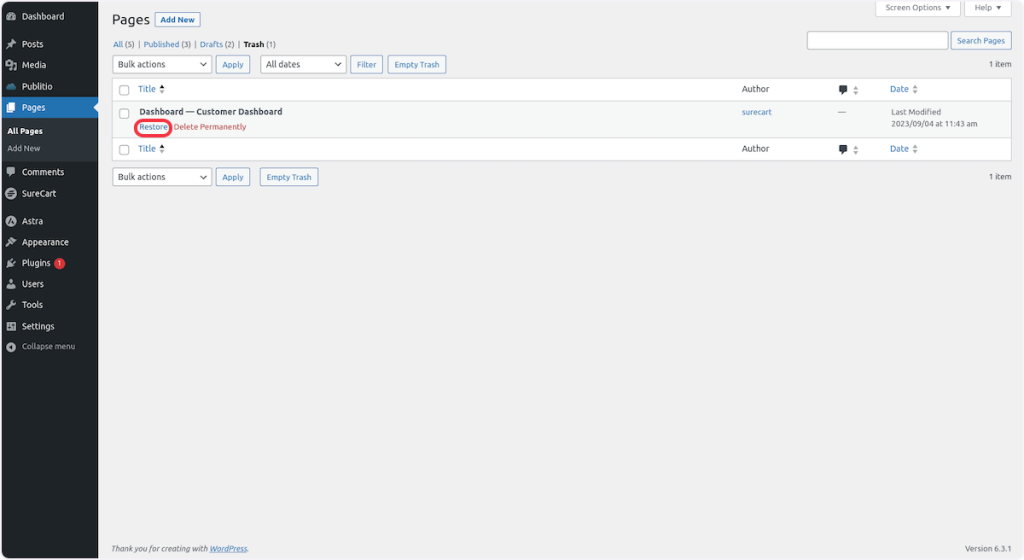Viewport: 1024px width, 560px height.
Task: Open the top Bulk actions dropdown
Action: (162, 64)
